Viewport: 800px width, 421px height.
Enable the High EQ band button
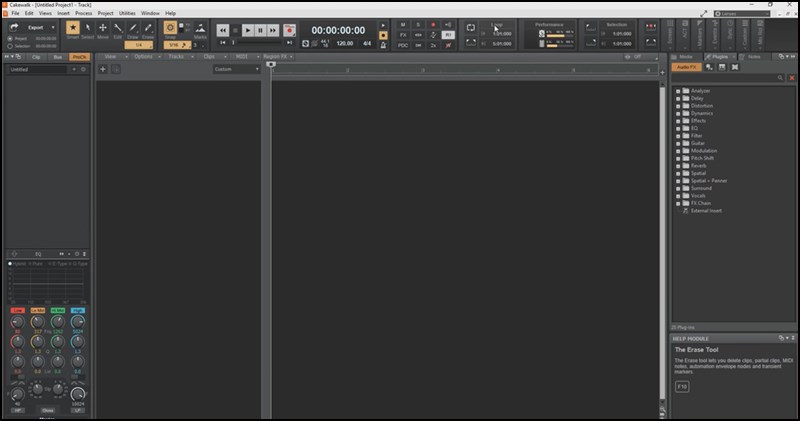78,311
